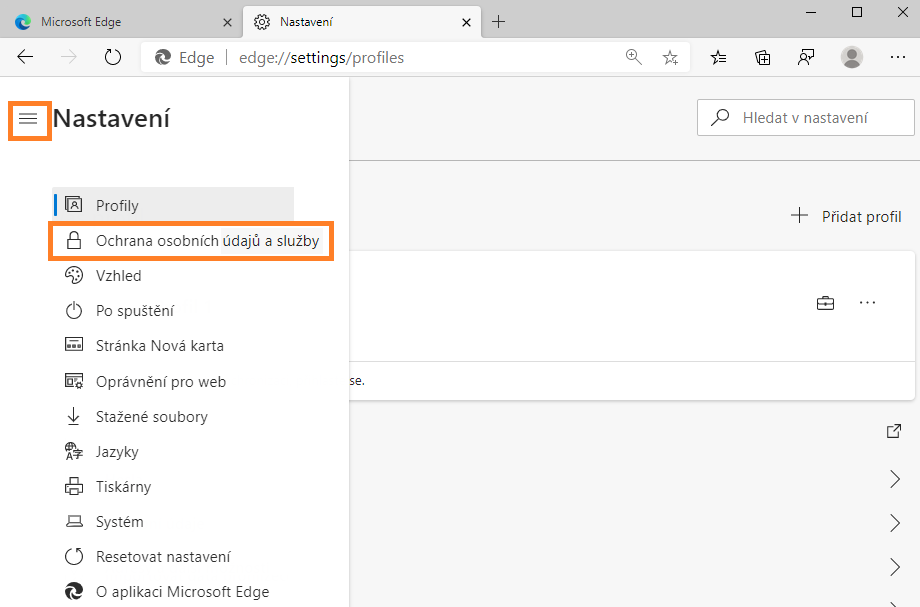Click Přidat profil button

pos(846,216)
